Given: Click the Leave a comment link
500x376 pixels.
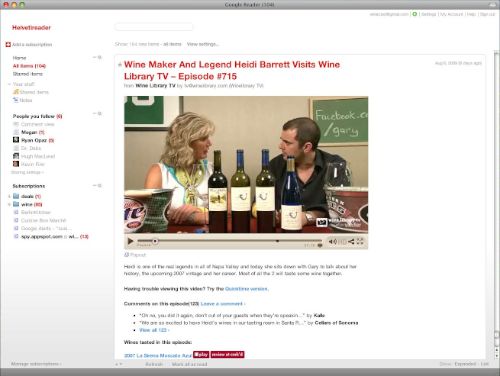Looking at the screenshot, I should (x=222, y=304).
